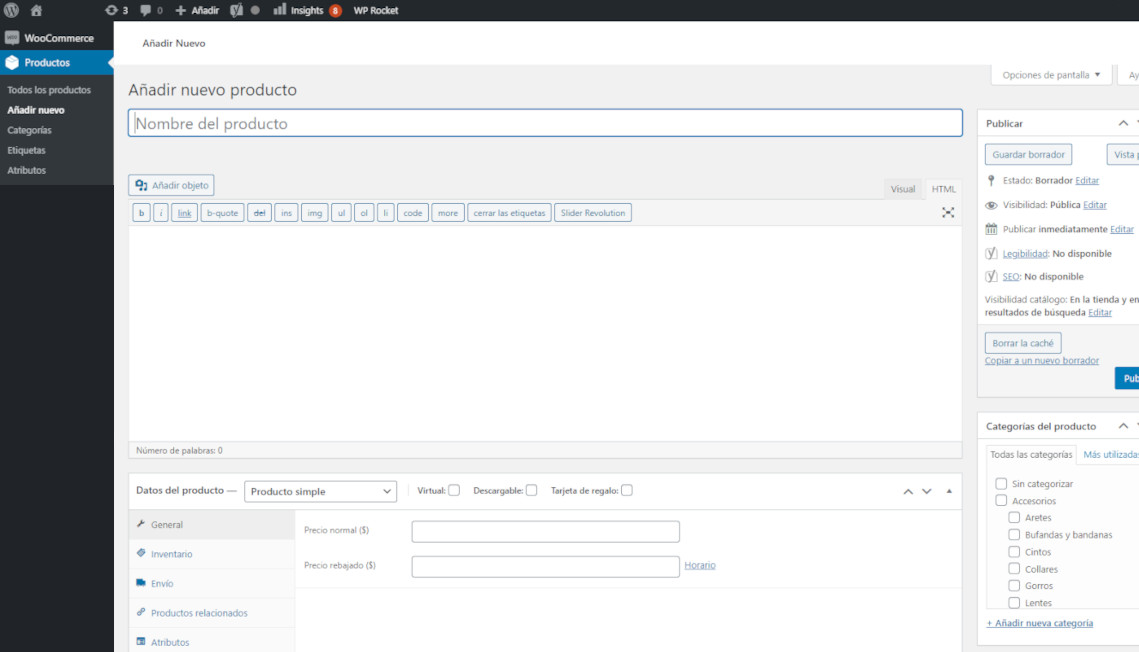Click the Precio normal input field

coord(546,531)
